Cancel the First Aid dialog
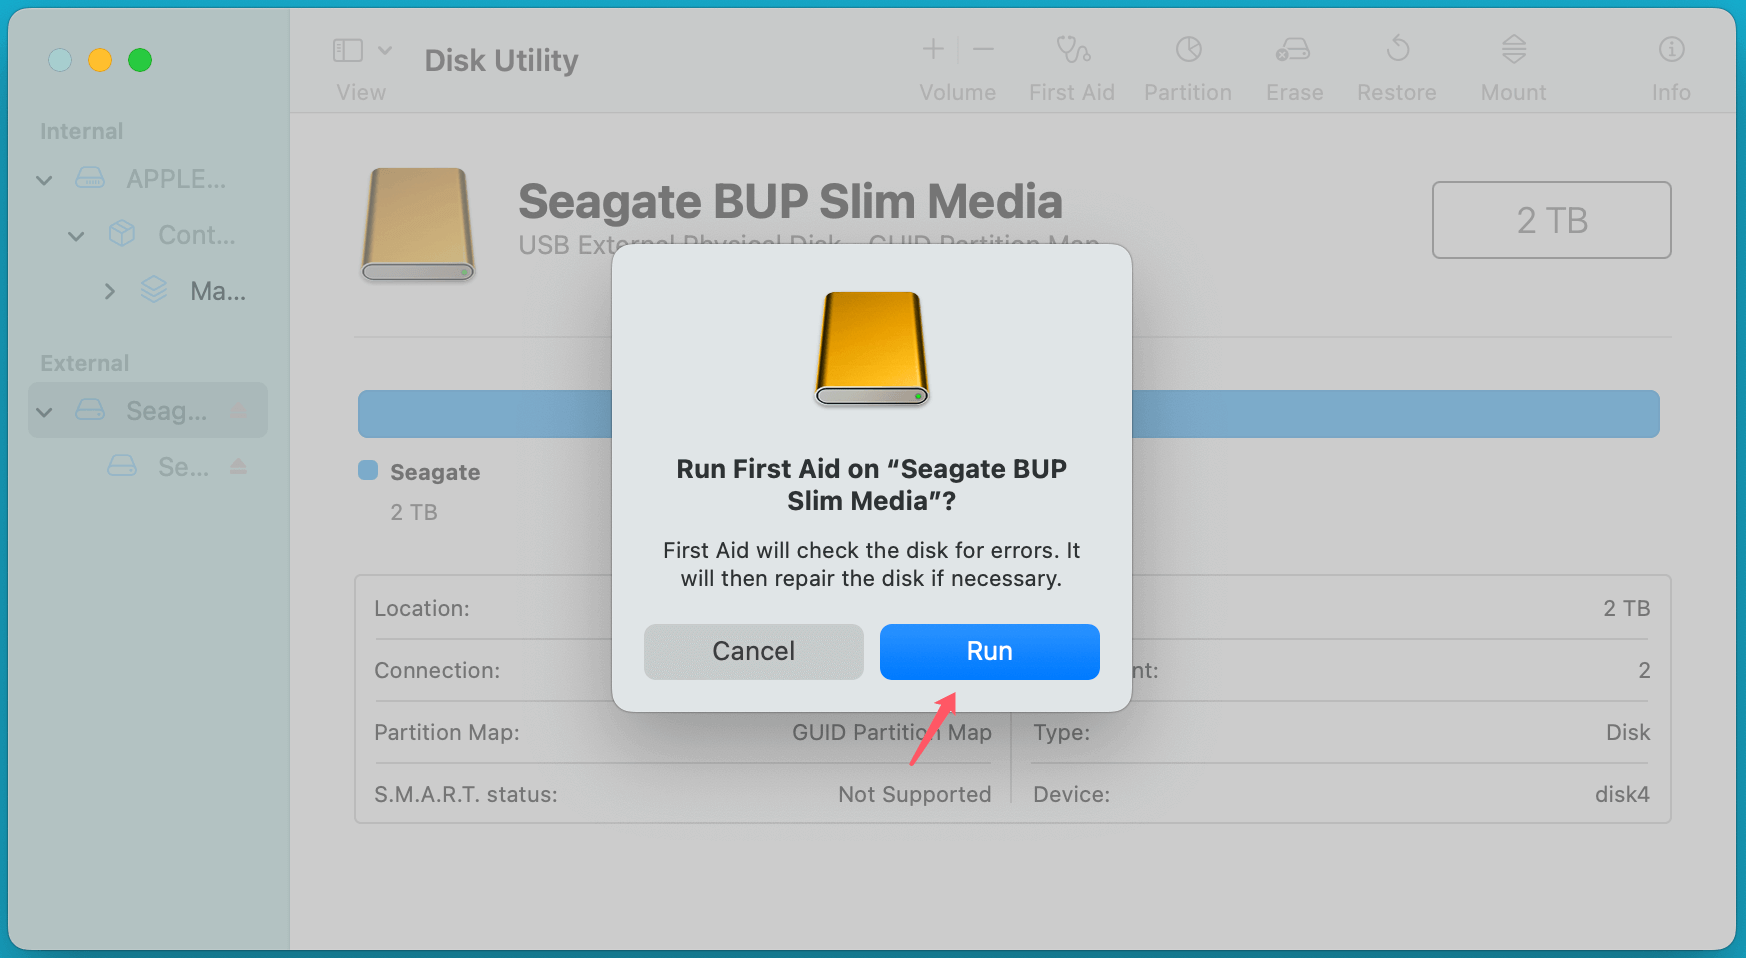The width and height of the screenshot is (1746, 958). click(753, 651)
